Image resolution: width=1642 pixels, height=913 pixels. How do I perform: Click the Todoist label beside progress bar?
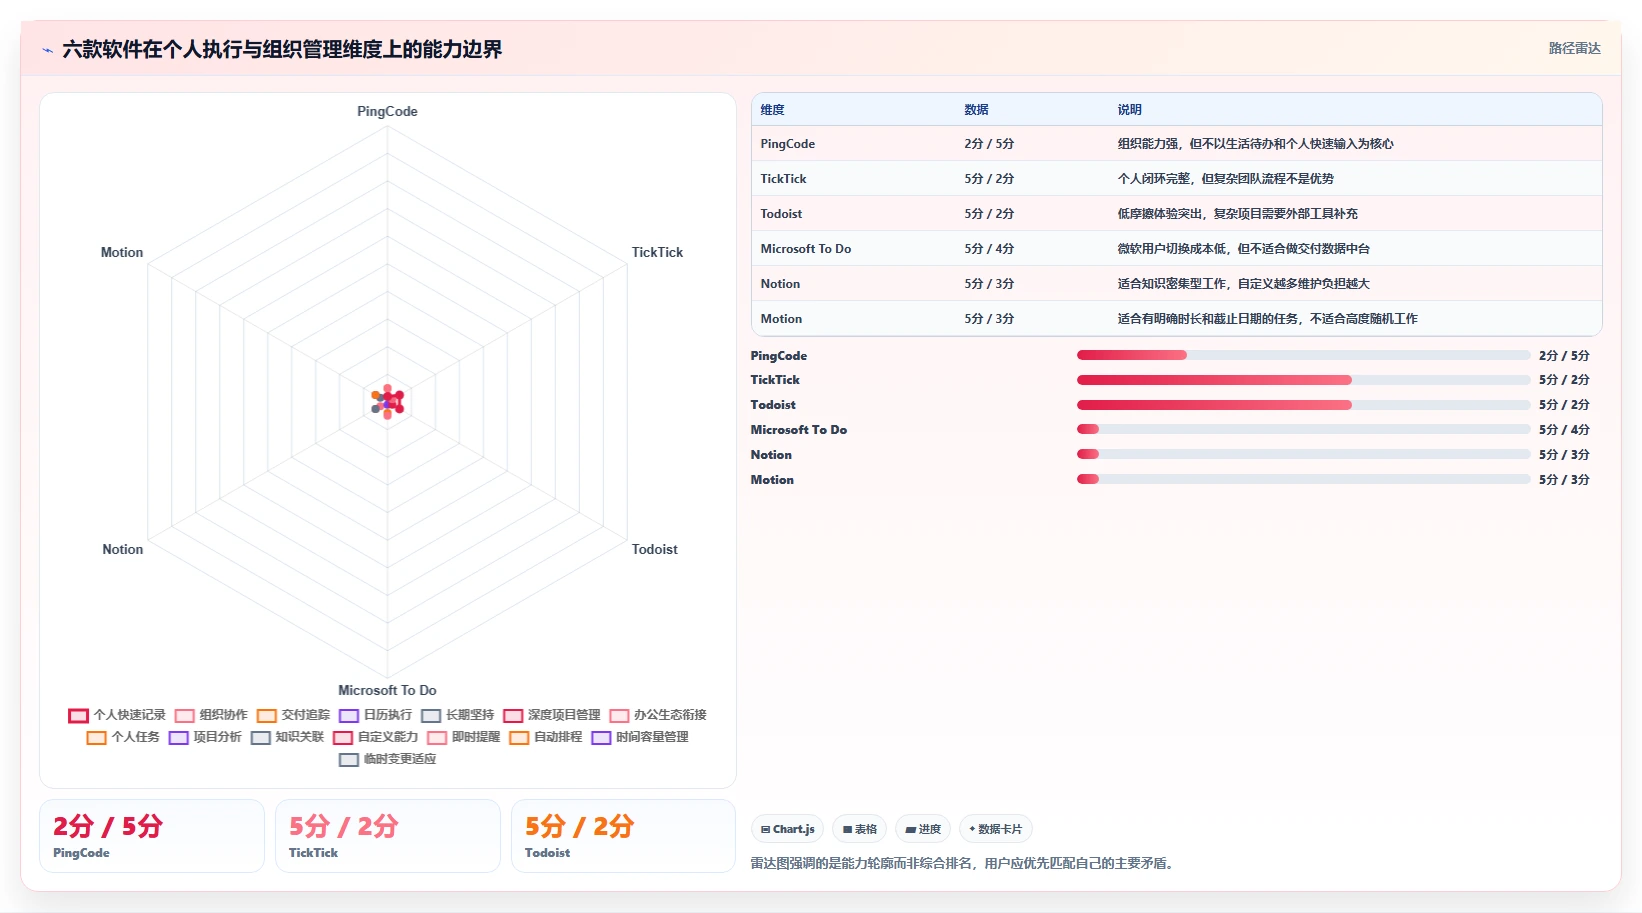(x=773, y=405)
